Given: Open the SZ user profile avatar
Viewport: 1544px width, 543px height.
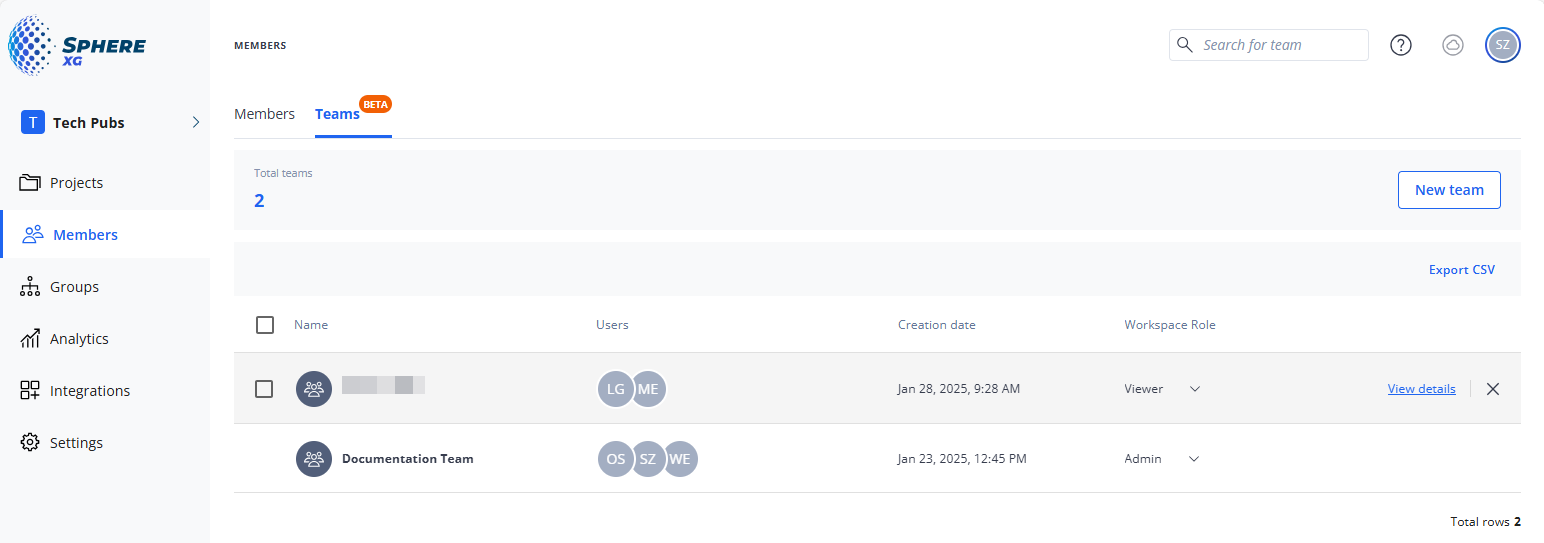Looking at the screenshot, I should coord(1502,45).
